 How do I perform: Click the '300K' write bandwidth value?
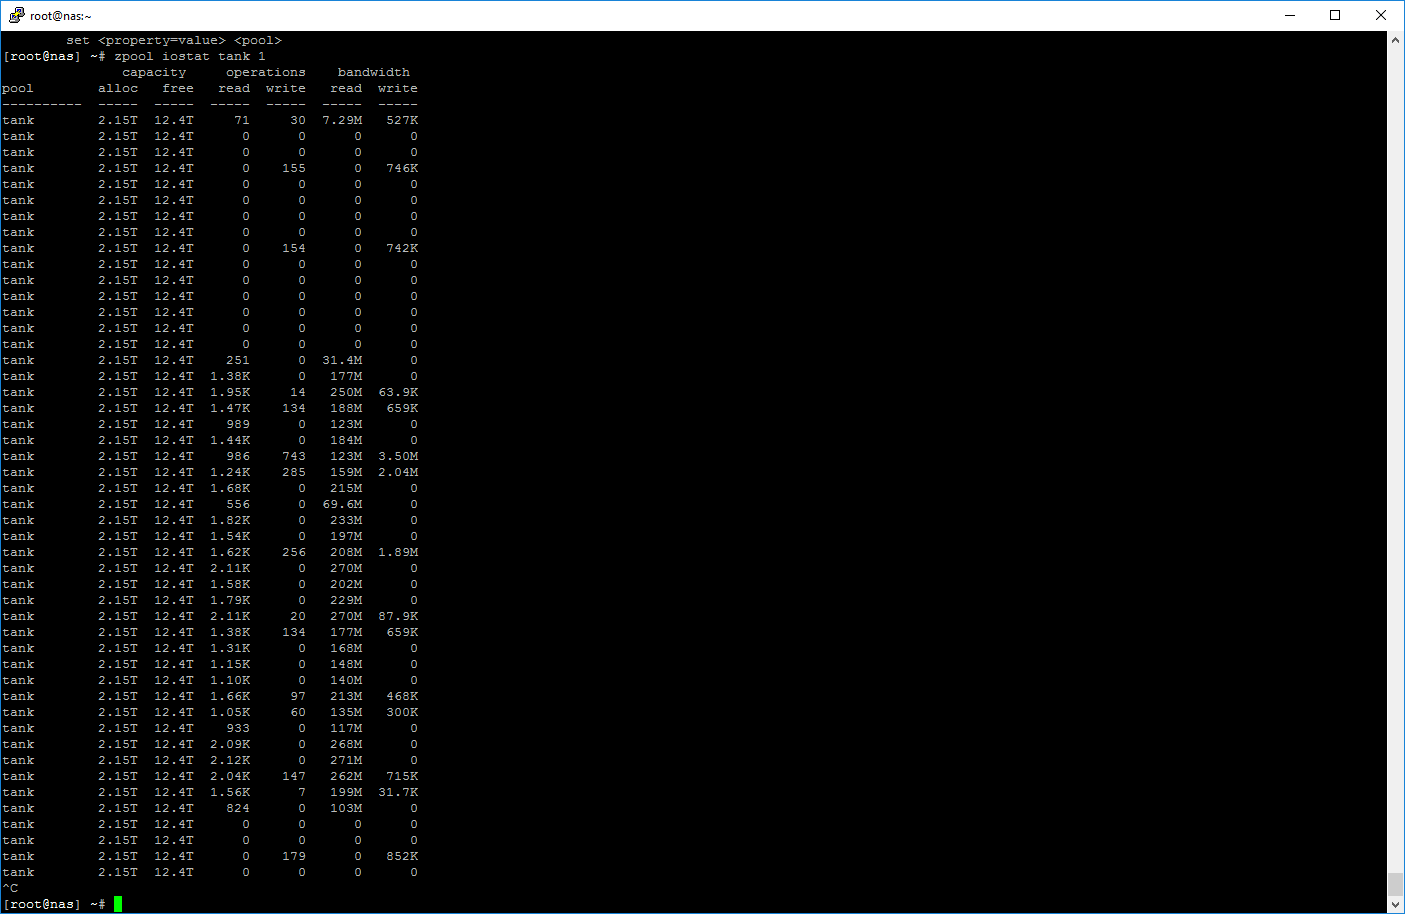tap(402, 712)
